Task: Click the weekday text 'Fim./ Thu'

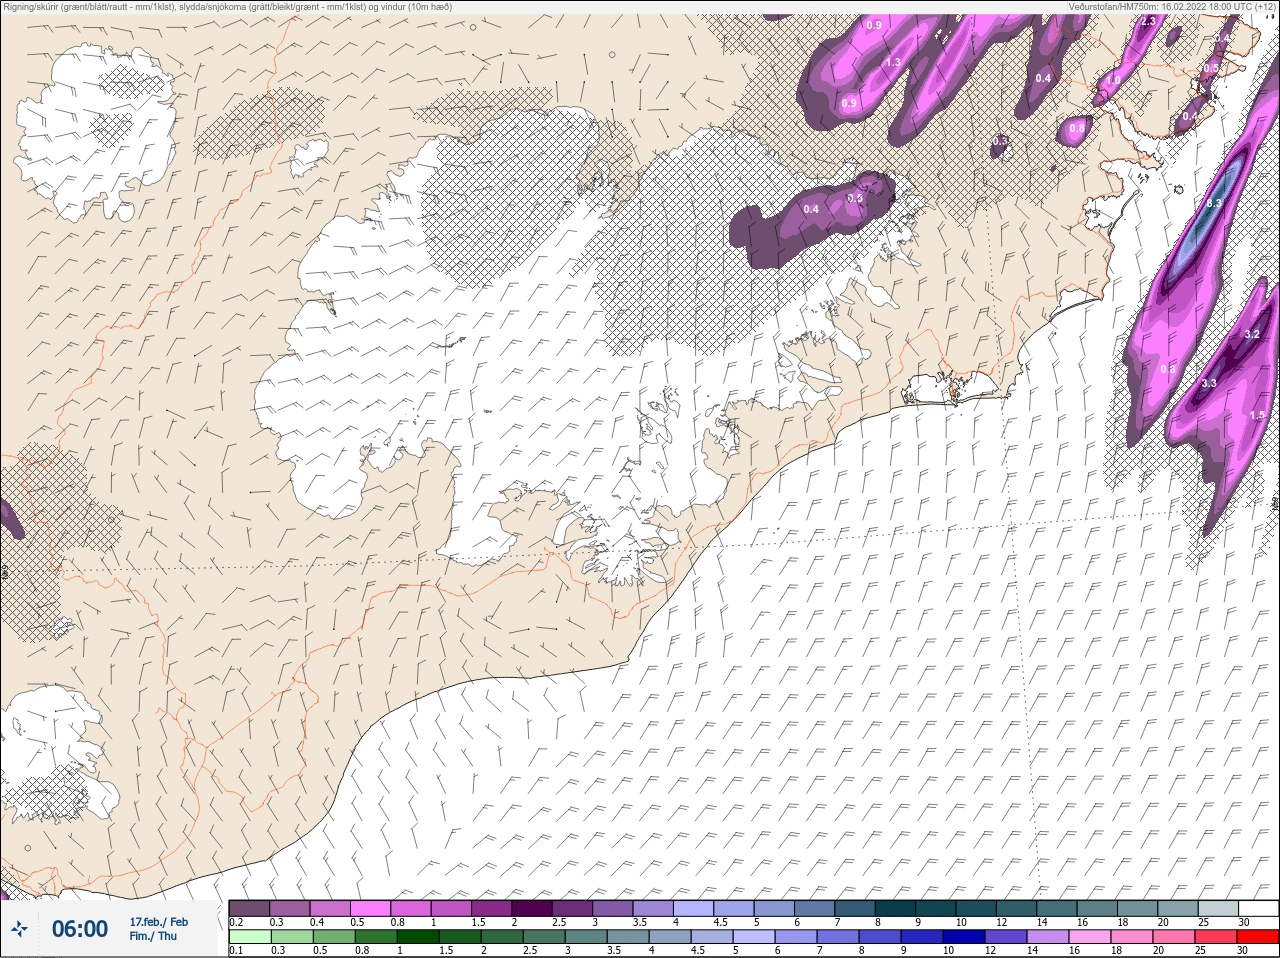Action: pos(153,936)
